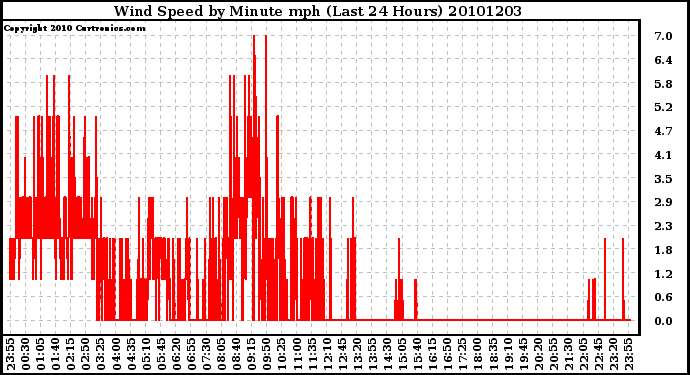Click the 01:40 time axis label
690x375 pixels.
[x=55, y=355]
